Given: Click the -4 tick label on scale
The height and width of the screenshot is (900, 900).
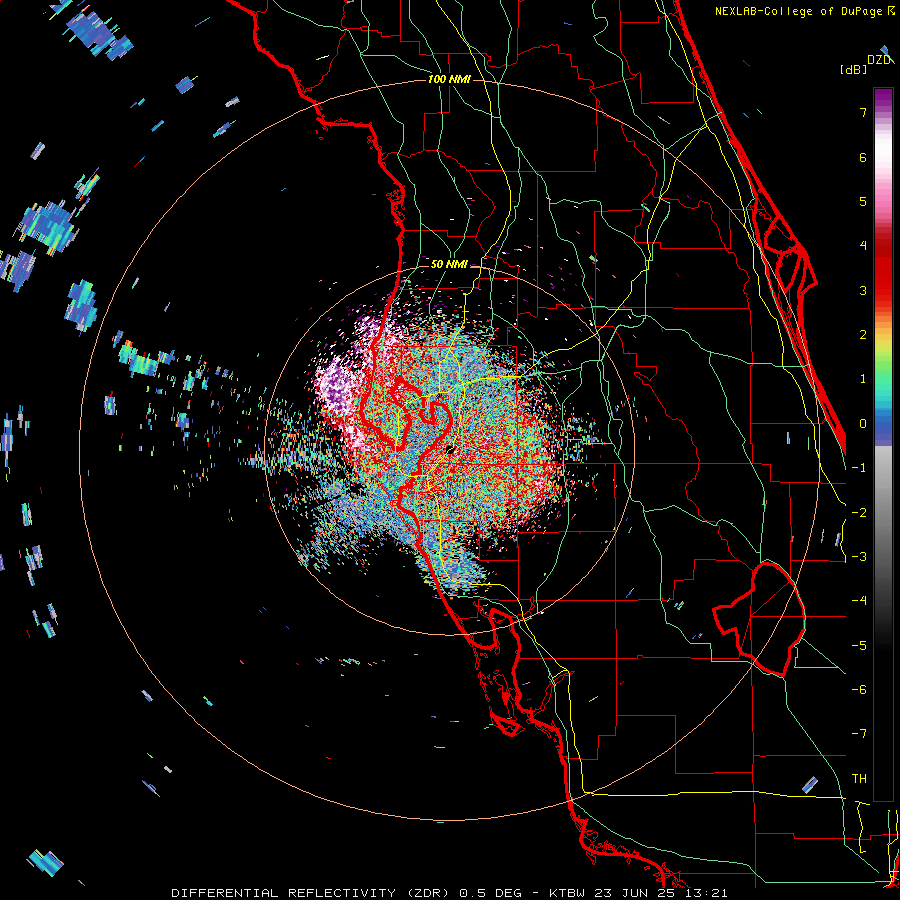Looking at the screenshot, I should [859, 601].
